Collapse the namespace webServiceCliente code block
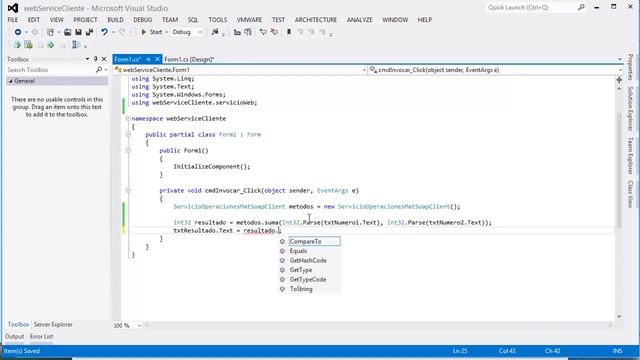This screenshot has width=640, height=360. tap(128, 118)
